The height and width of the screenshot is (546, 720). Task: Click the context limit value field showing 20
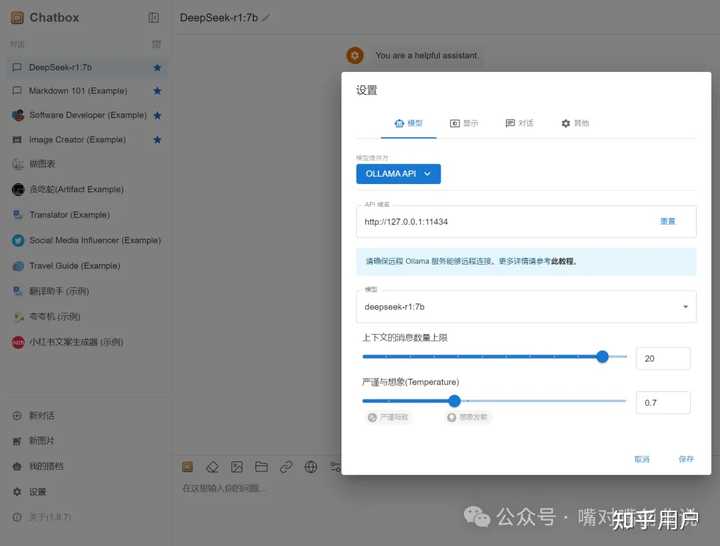(663, 358)
